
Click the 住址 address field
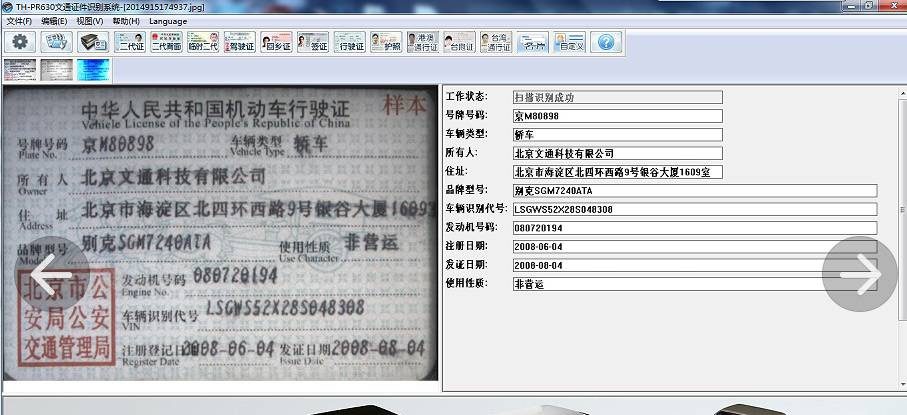pos(618,172)
